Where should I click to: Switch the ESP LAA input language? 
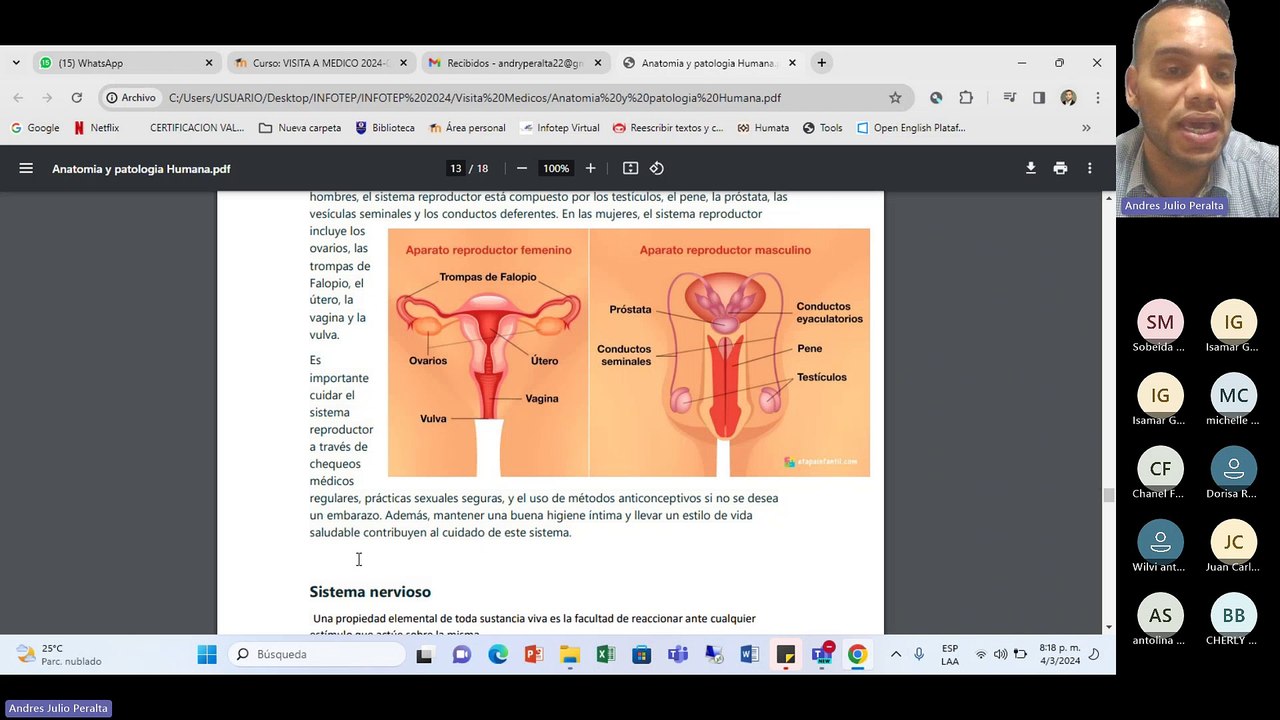(950, 655)
